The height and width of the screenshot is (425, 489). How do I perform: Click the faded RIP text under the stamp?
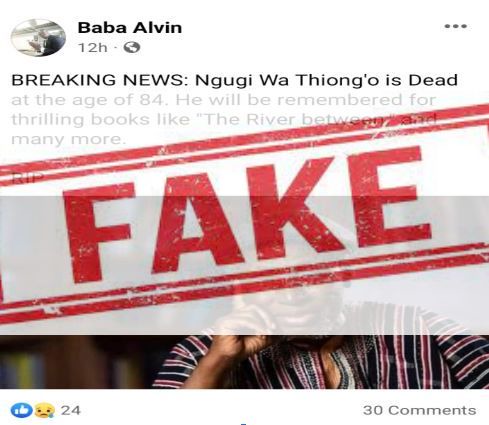coord(27,178)
